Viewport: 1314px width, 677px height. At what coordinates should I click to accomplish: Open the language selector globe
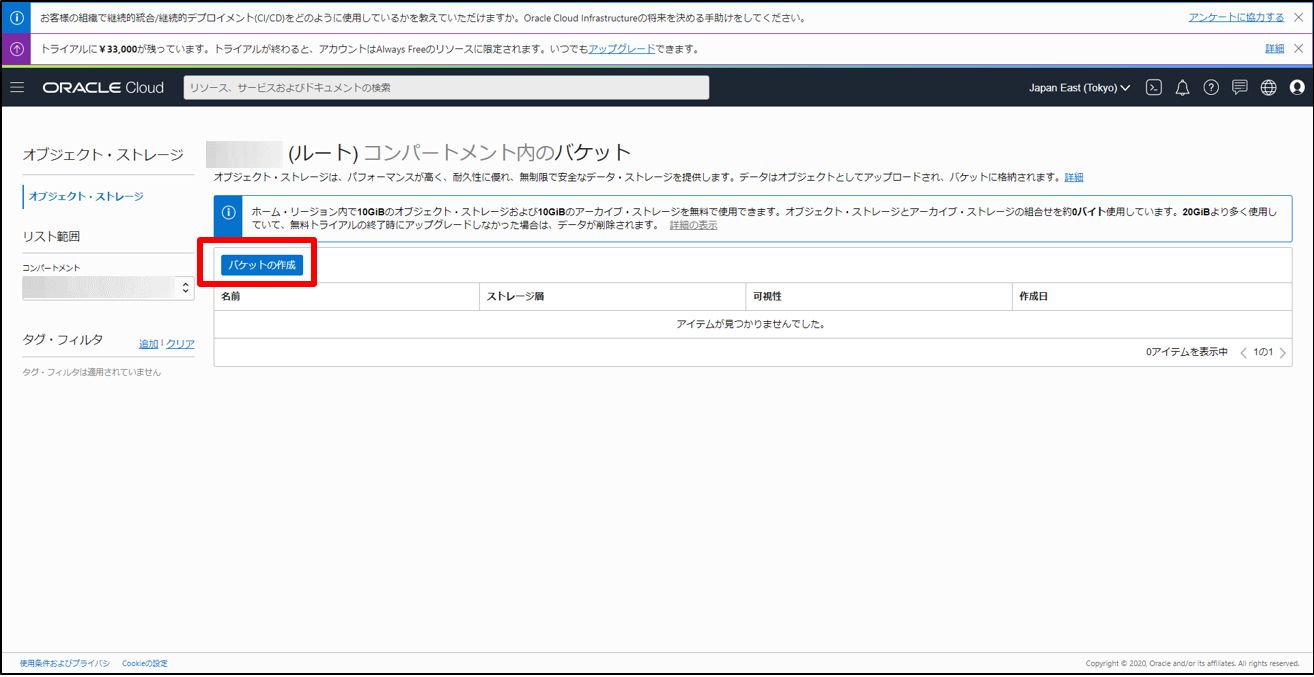point(1266,87)
